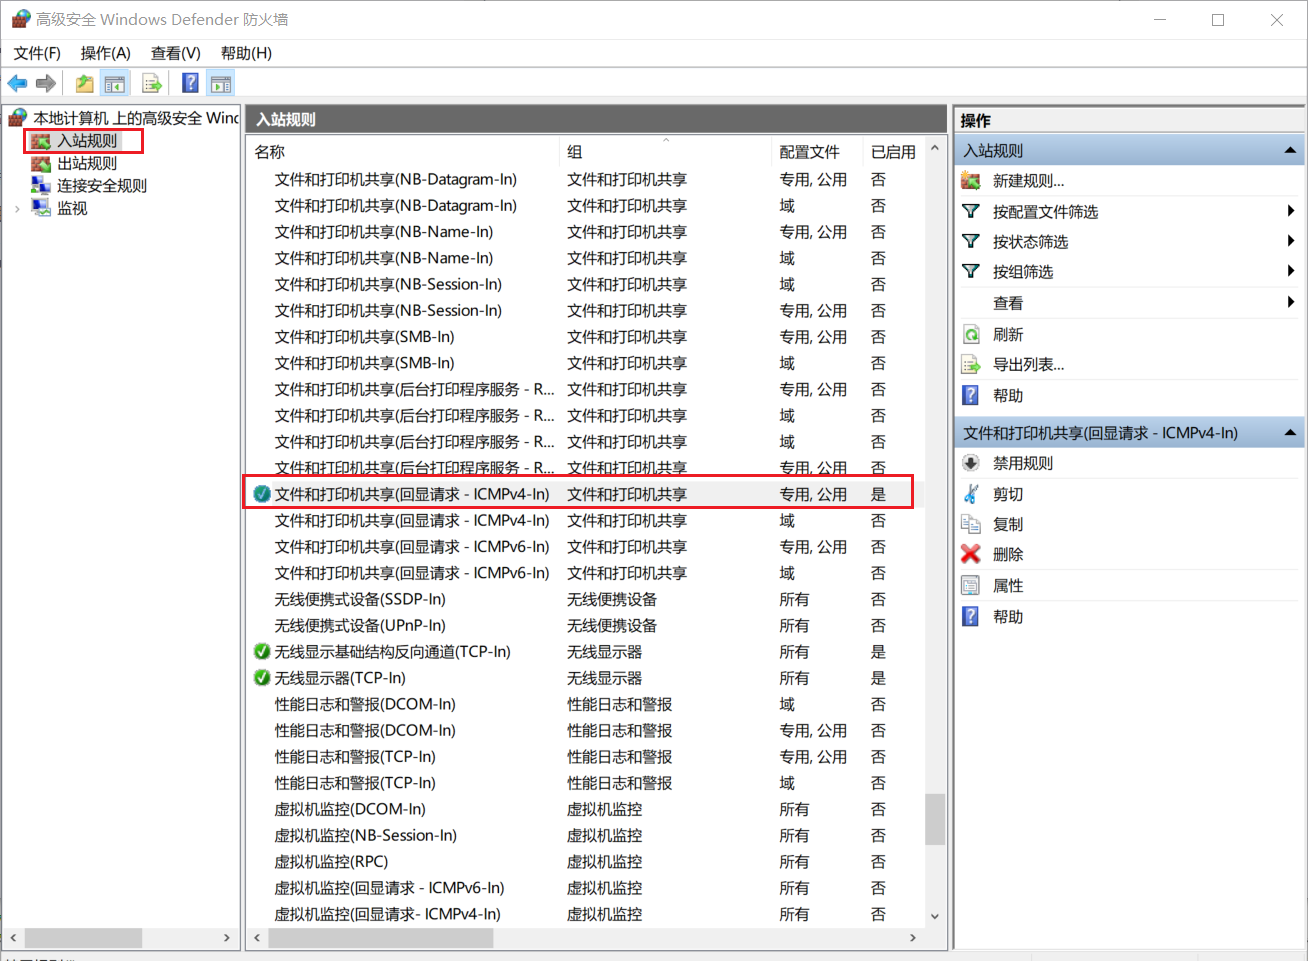The image size is (1308, 961).
Task: Click the red X 删除 icon
Action: (970, 554)
